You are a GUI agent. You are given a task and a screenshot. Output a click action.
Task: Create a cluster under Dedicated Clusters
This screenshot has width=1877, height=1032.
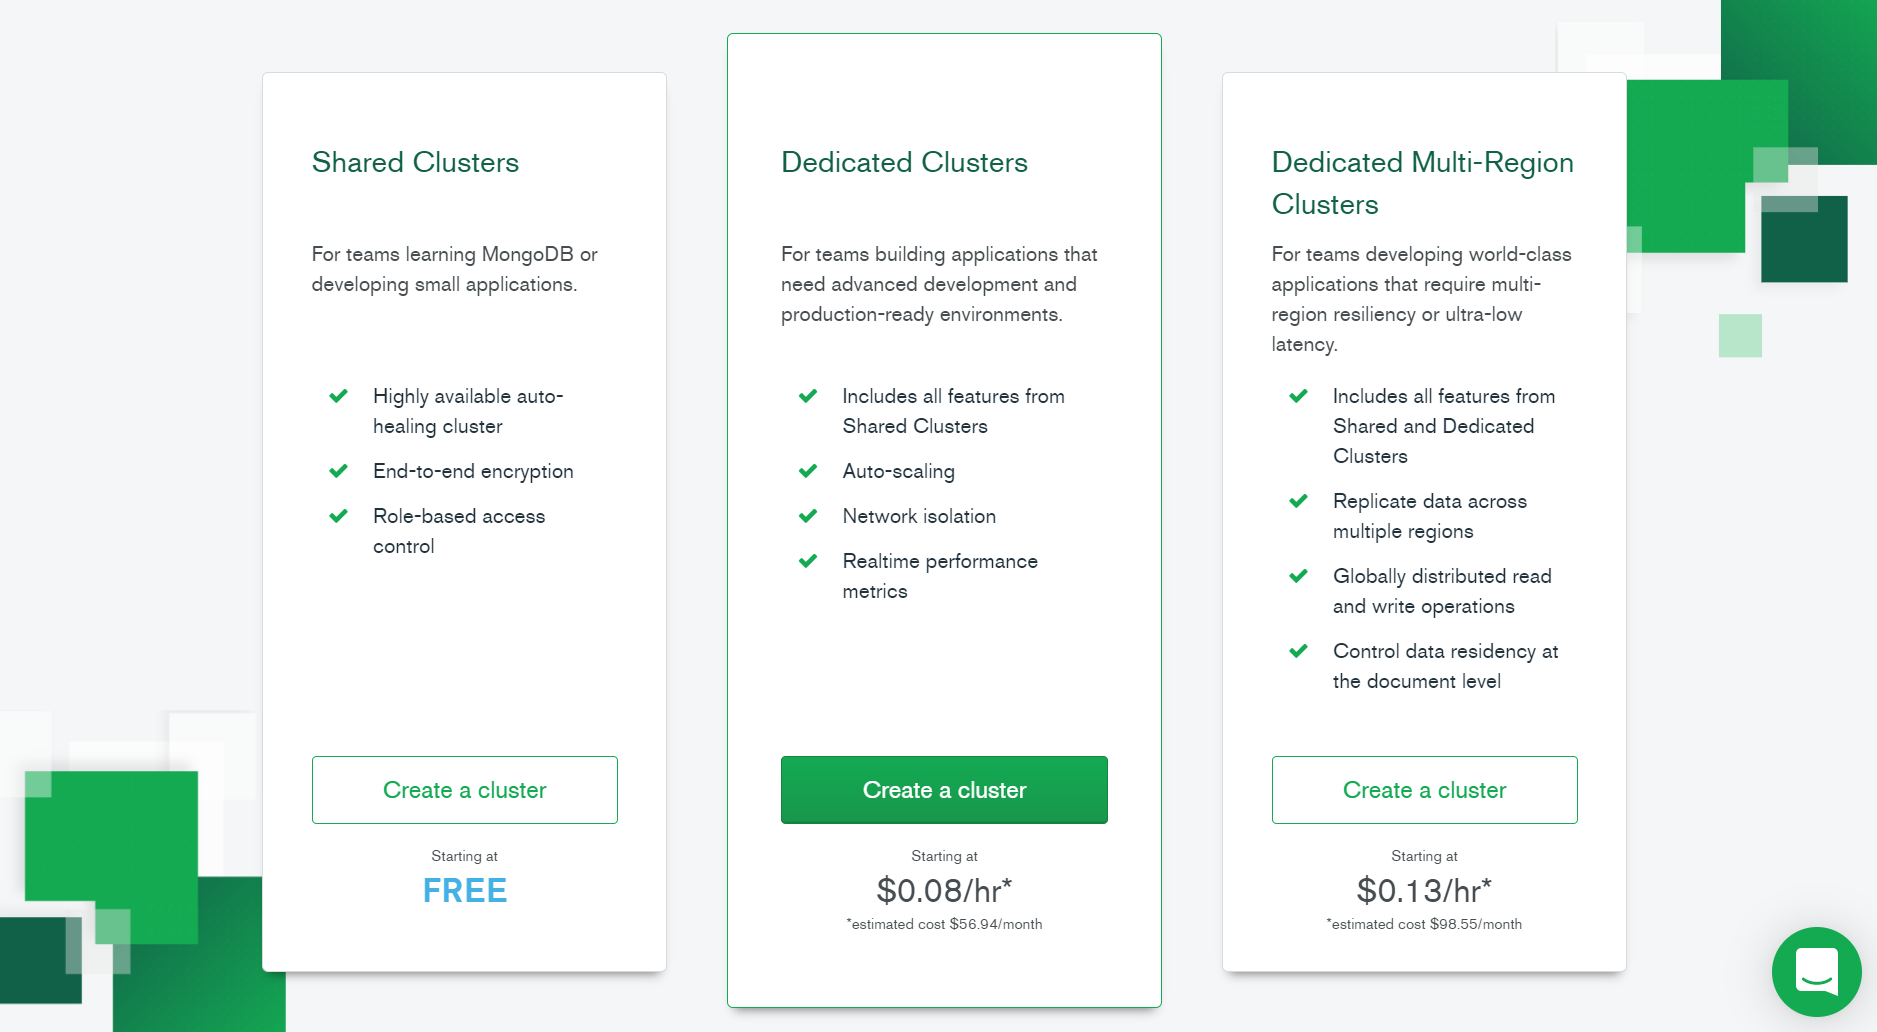944,790
